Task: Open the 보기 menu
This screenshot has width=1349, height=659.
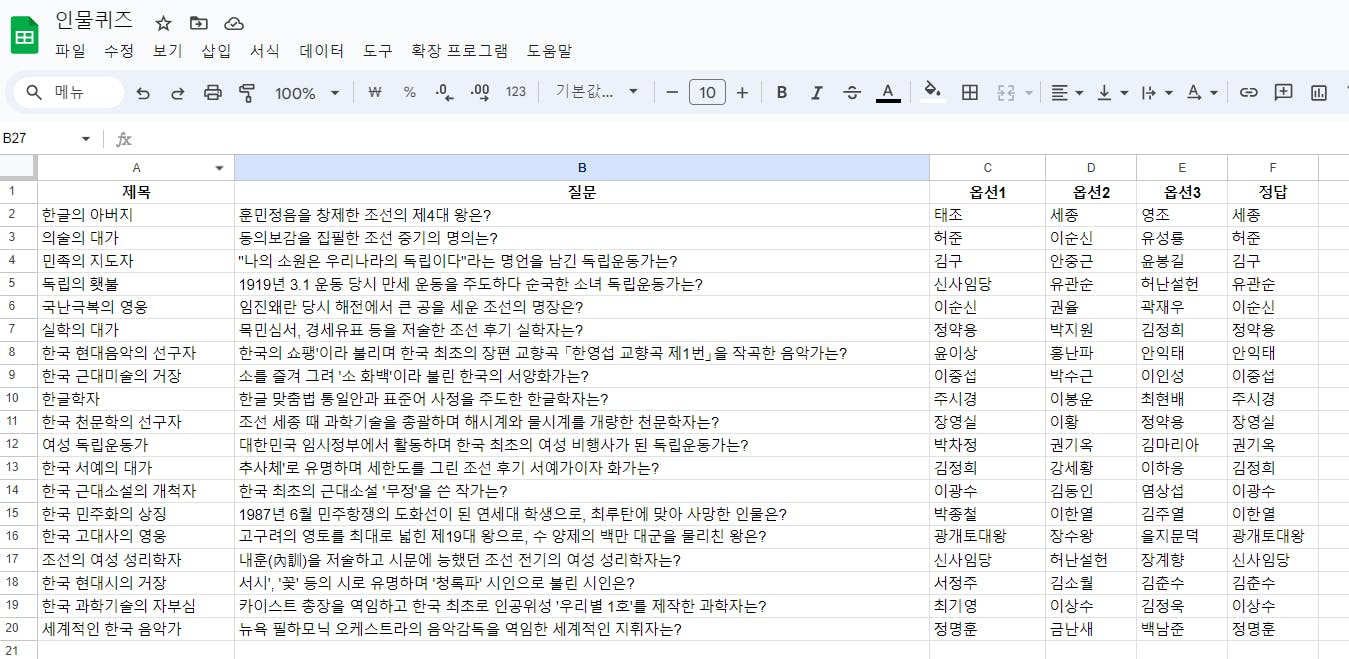Action: tap(167, 51)
